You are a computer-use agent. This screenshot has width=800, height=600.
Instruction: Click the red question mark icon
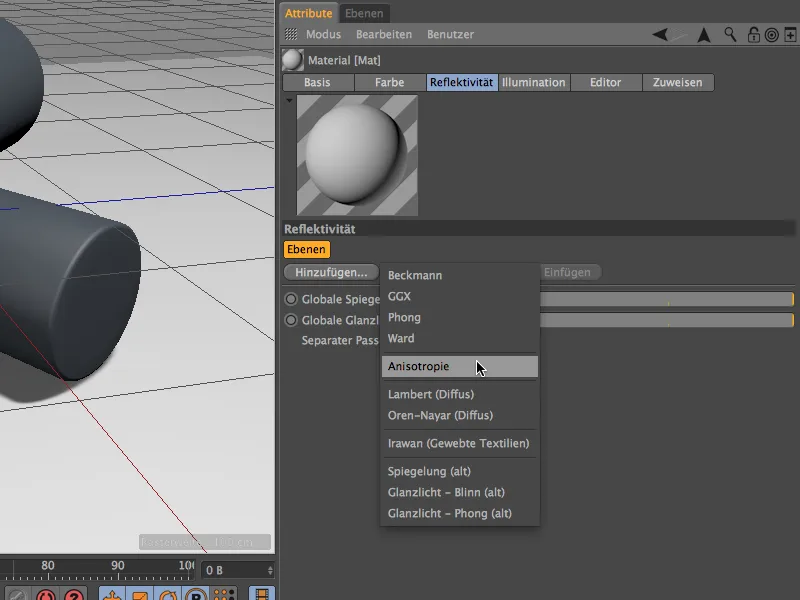74,594
